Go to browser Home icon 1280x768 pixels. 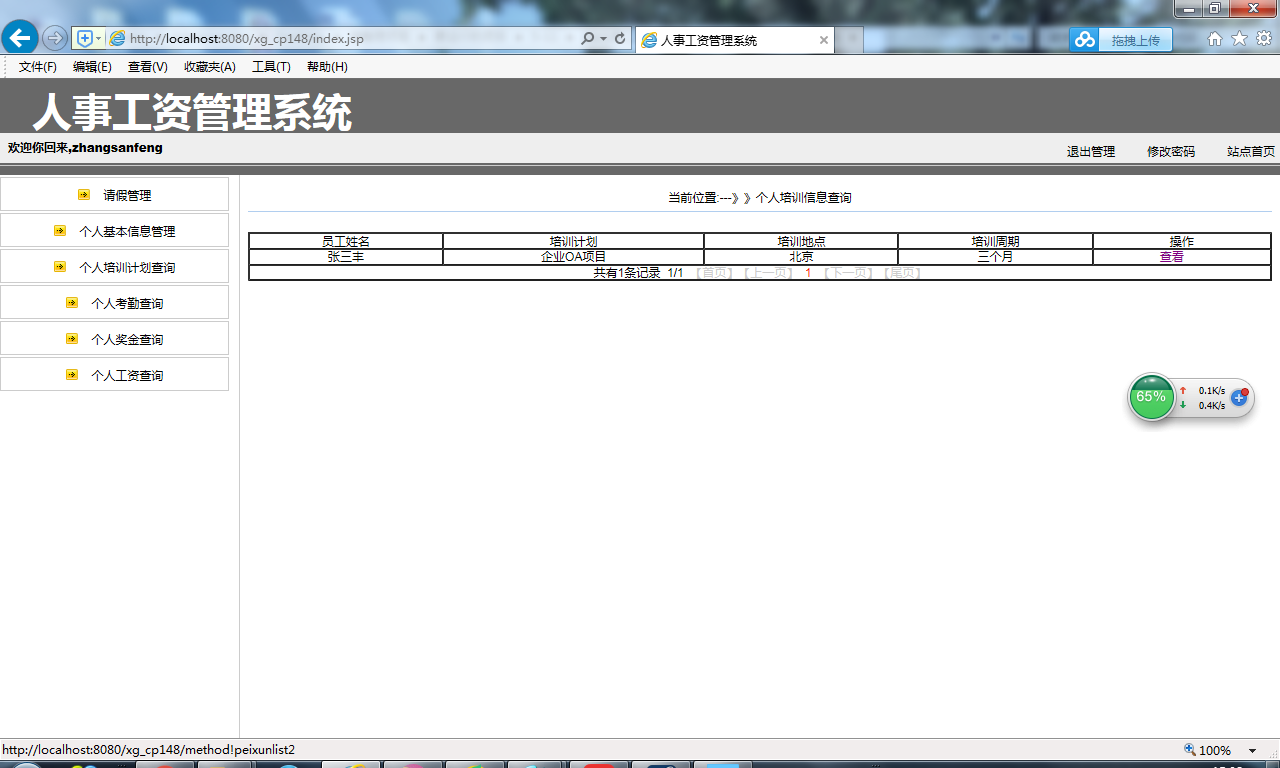point(1215,38)
